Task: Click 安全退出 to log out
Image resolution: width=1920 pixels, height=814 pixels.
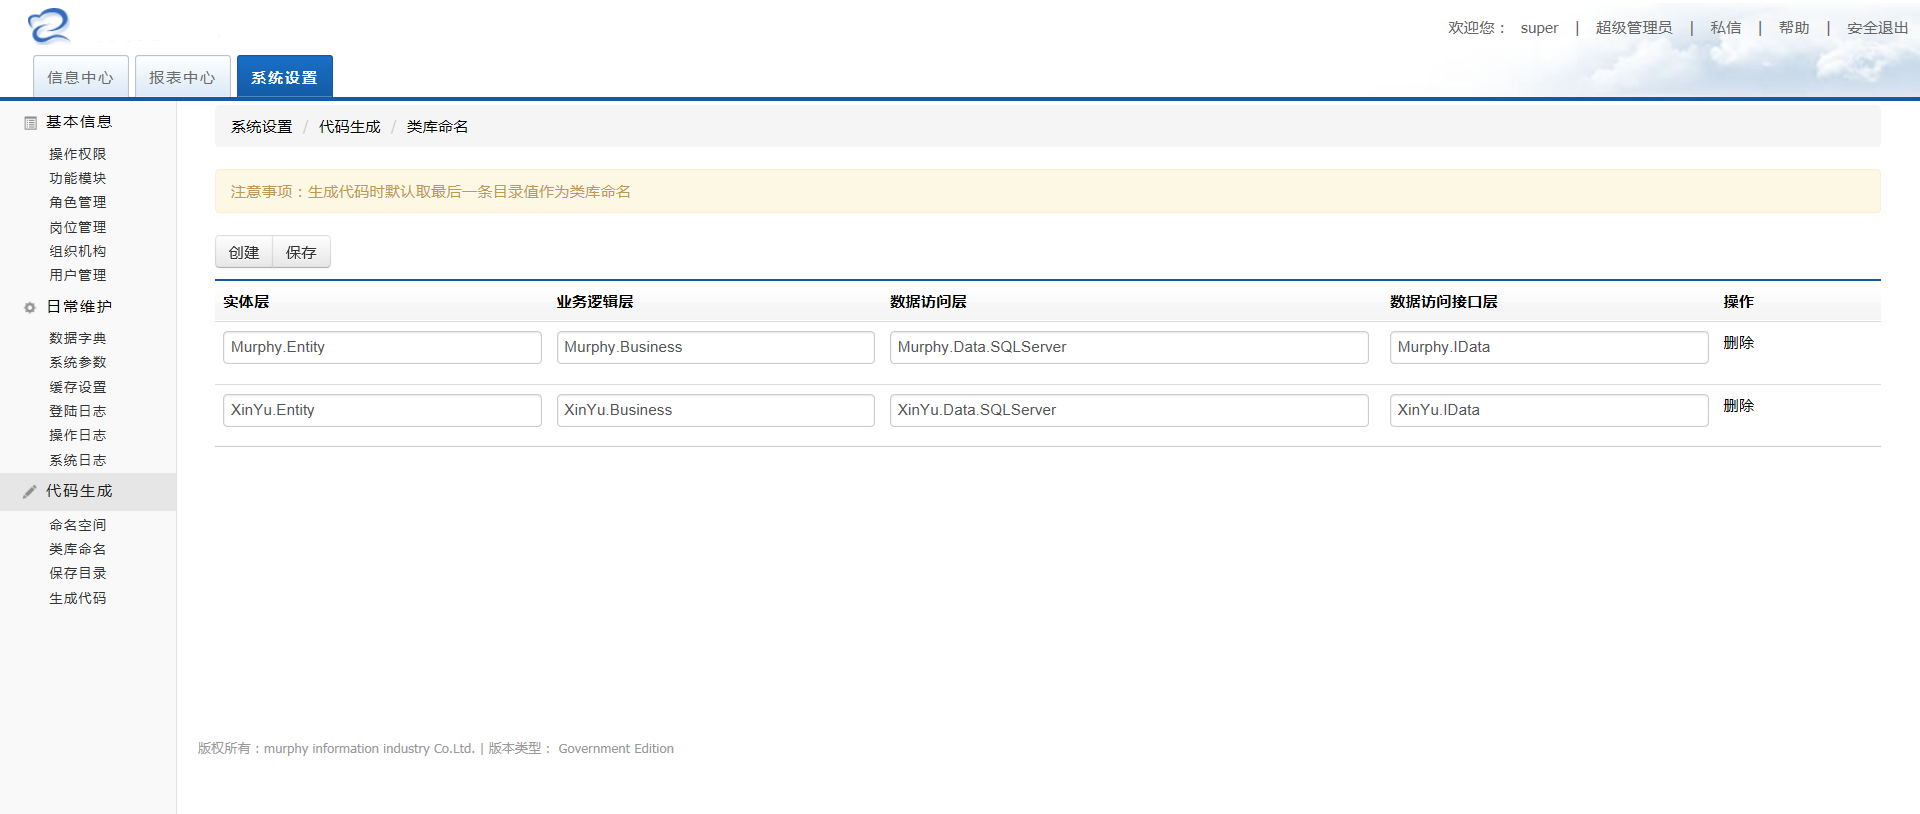Action: click(x=1877, y=28)
